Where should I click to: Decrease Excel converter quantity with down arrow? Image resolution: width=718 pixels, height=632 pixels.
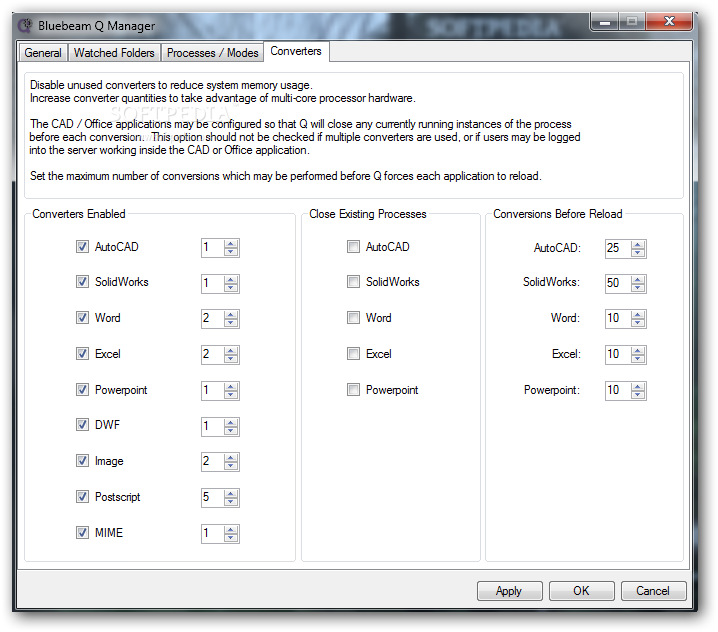[x=231, y=359]
